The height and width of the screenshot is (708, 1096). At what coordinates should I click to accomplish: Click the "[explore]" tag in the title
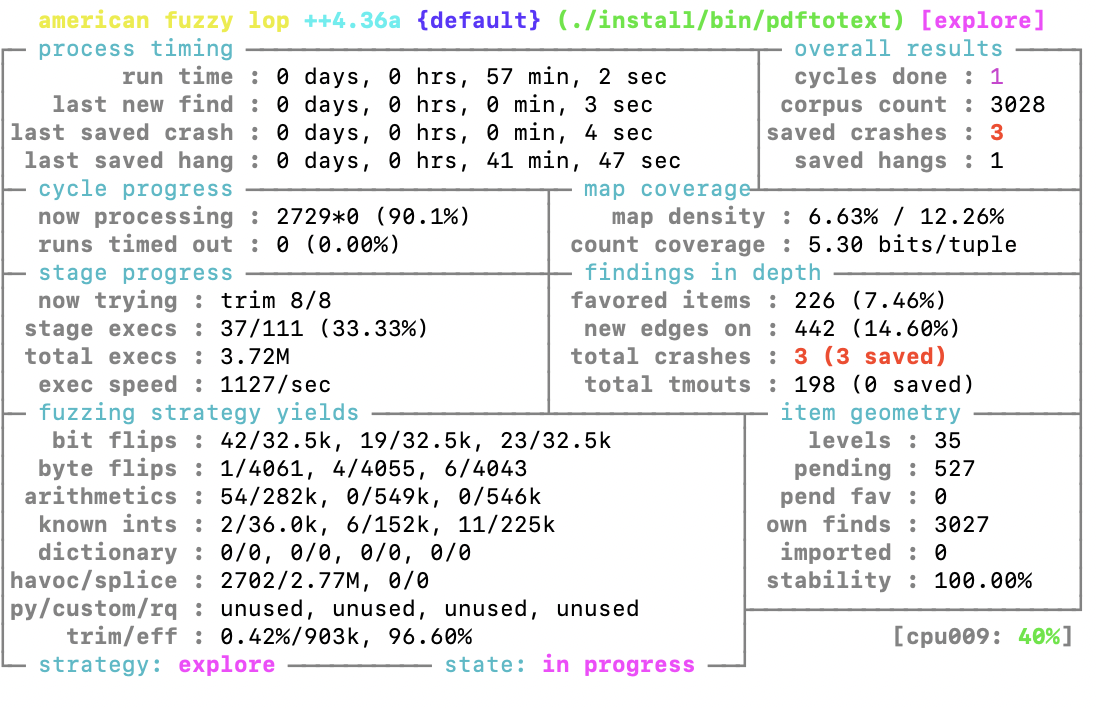(983, 20)
